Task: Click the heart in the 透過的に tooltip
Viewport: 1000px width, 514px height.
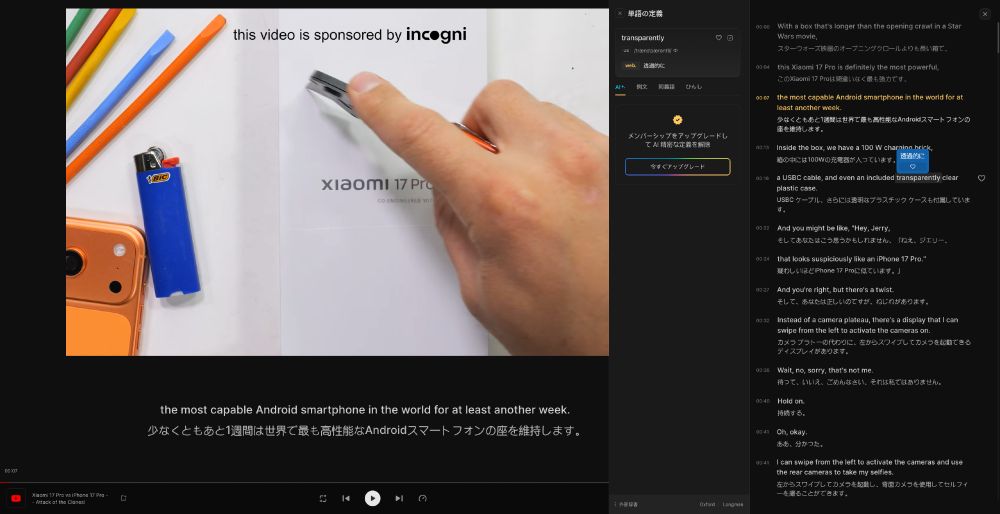Action: tap(913, 166)
